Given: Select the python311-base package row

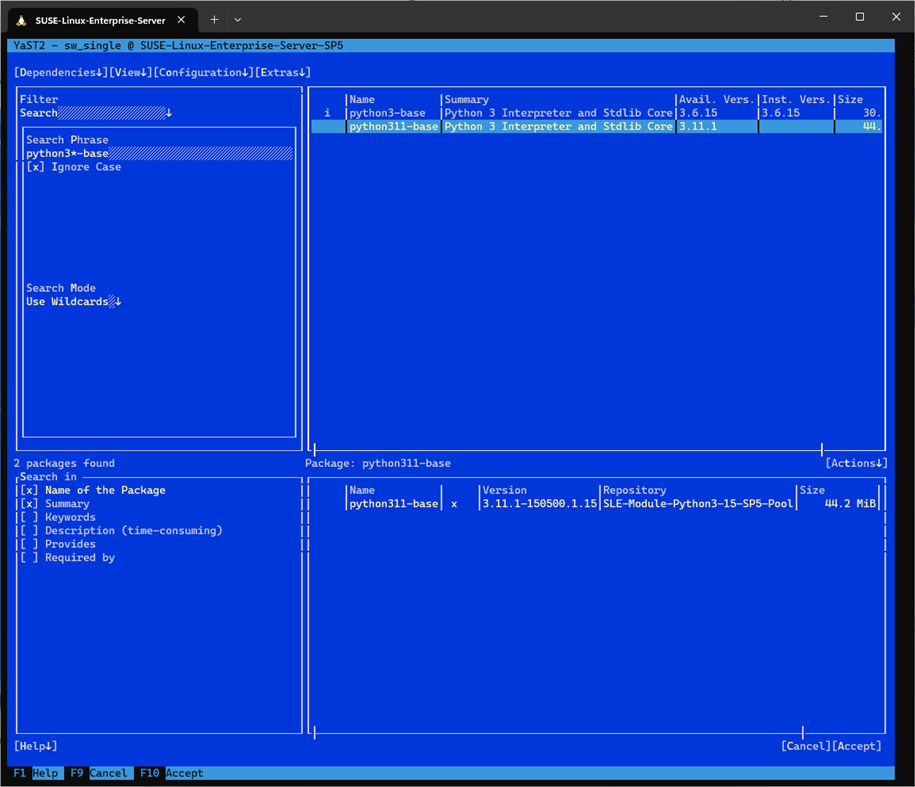Looking at the screenshot, I should click(596, 127).
